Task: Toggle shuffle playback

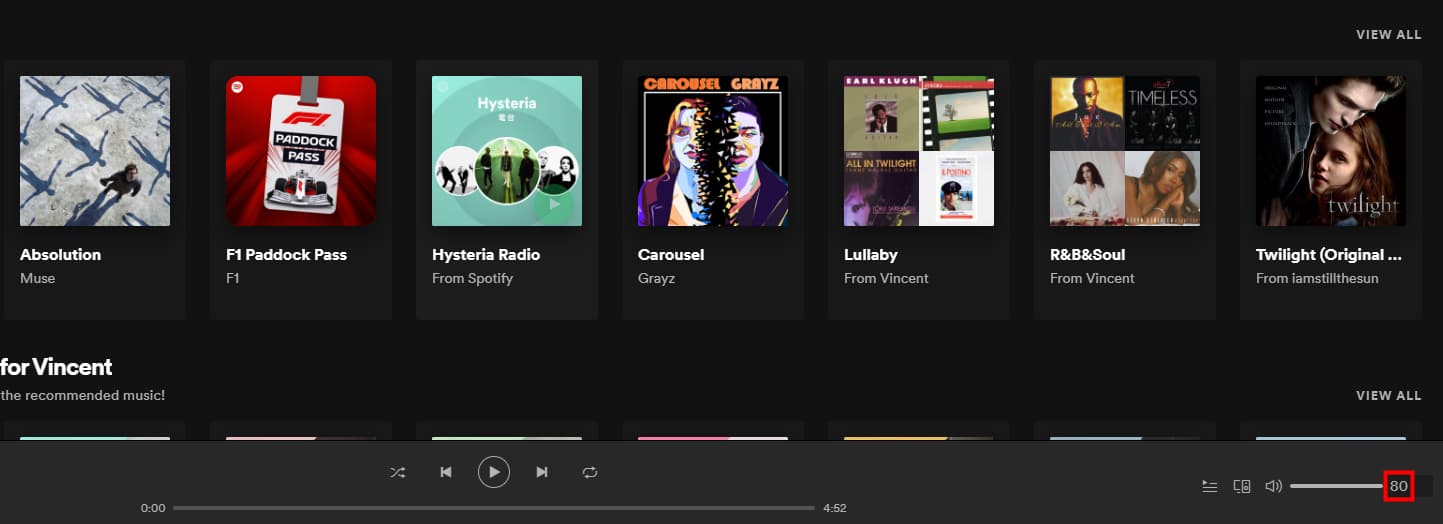Action: click(x=398, y=472)
